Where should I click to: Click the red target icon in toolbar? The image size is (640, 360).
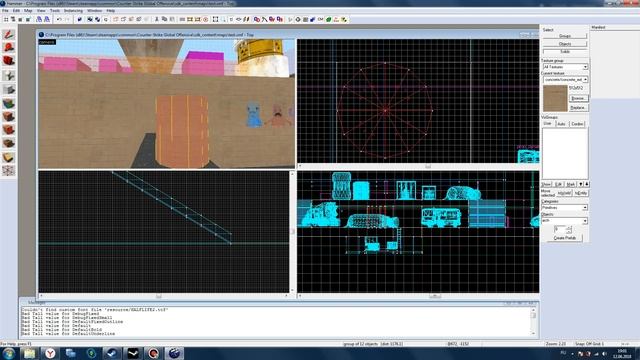click(x=206, y=19)
